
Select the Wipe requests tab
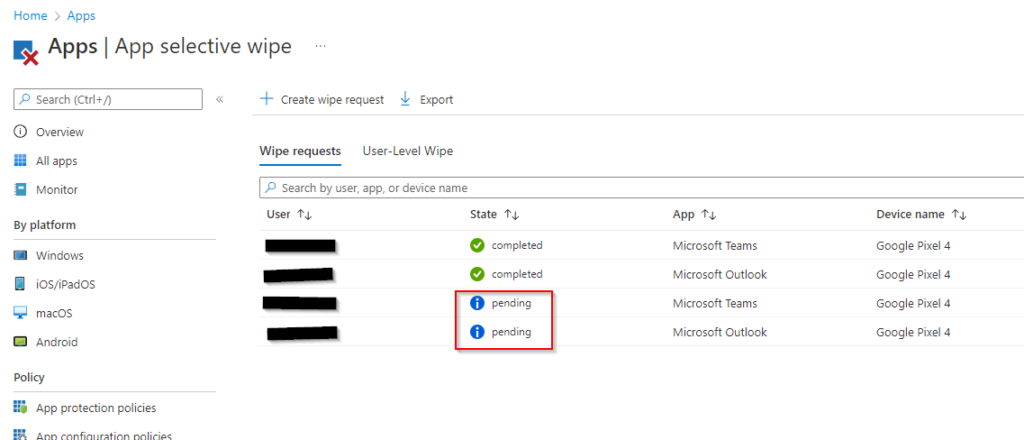300,151
